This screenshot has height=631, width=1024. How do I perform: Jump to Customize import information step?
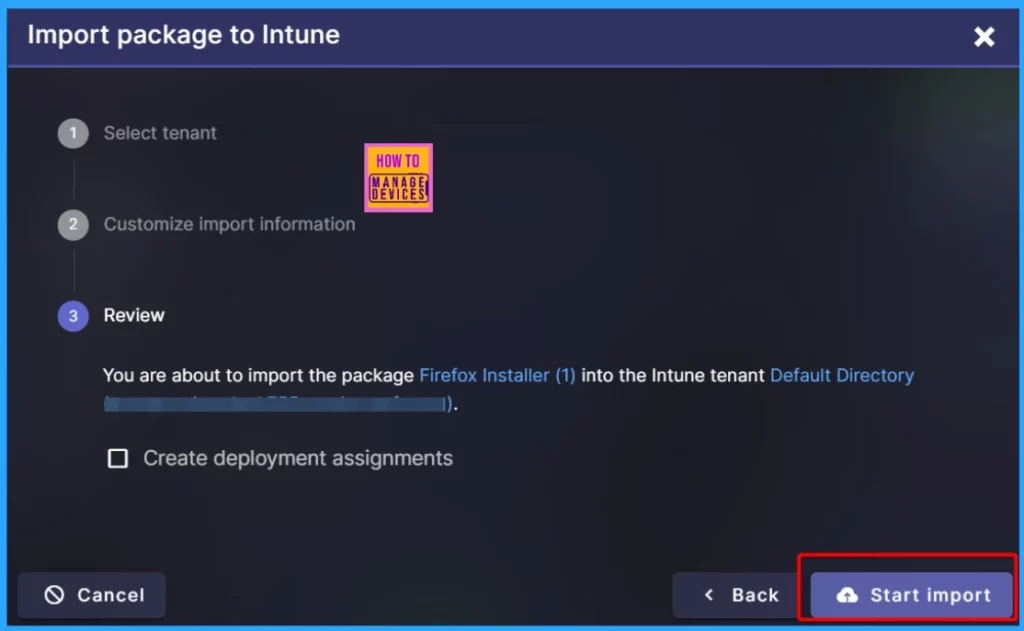coord(229,224)
